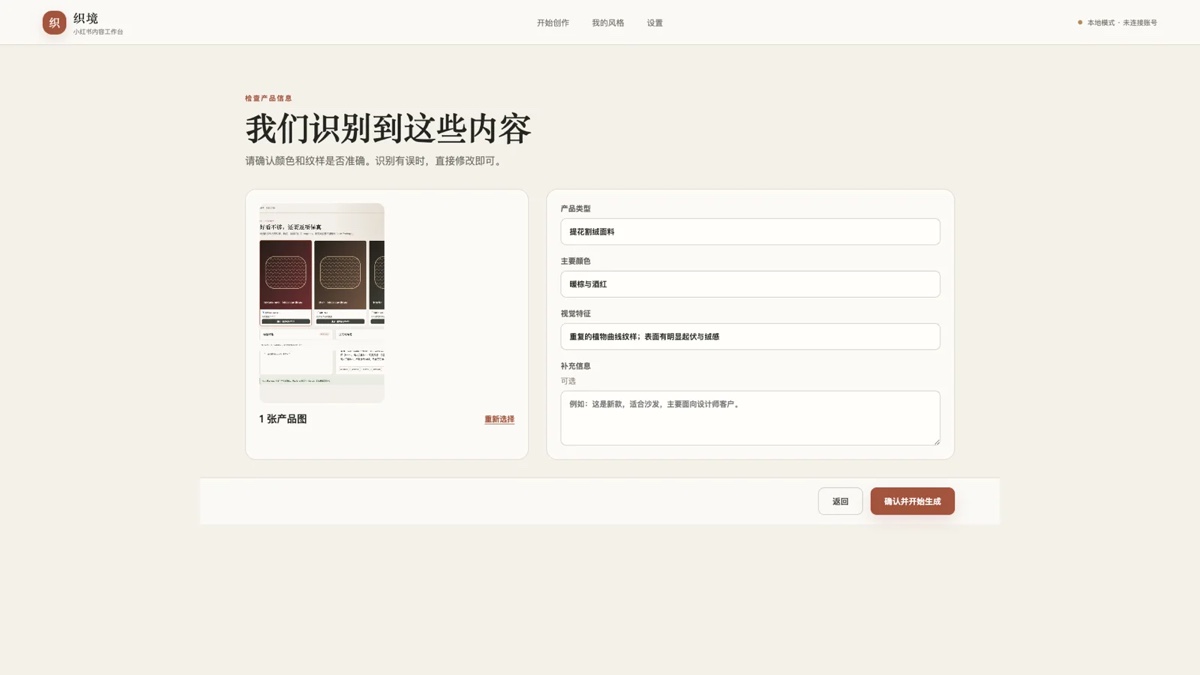The height and width of the screenshot is (675, 1200).
Task: Open the 我的风格 navigation item
Action: click(608, 23)
